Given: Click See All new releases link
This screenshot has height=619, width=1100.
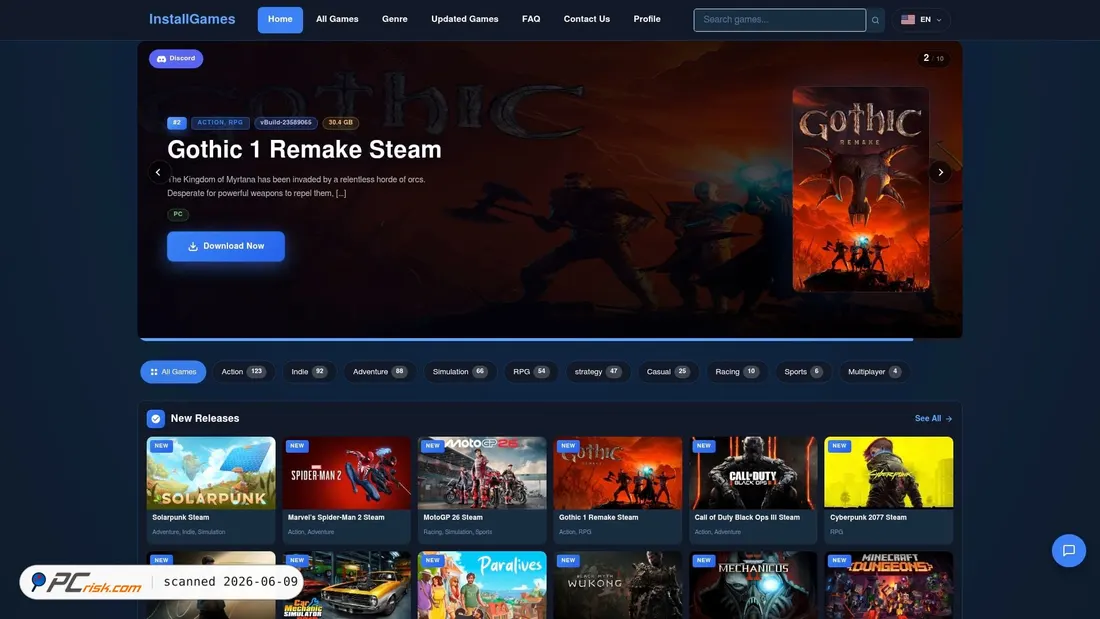Looking at the screenshot, I should [933, 418].
